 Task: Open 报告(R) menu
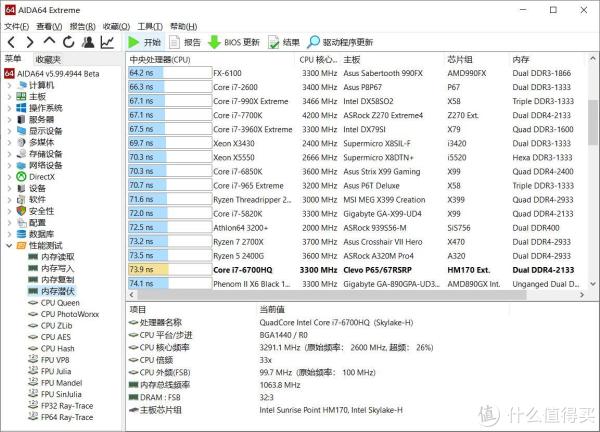point(82,26)
